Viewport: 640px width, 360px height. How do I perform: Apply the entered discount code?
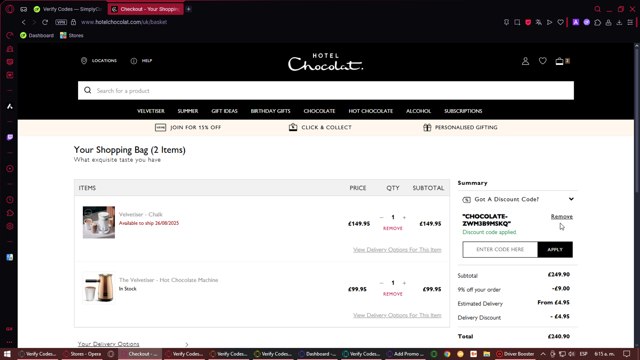(555, 249)
